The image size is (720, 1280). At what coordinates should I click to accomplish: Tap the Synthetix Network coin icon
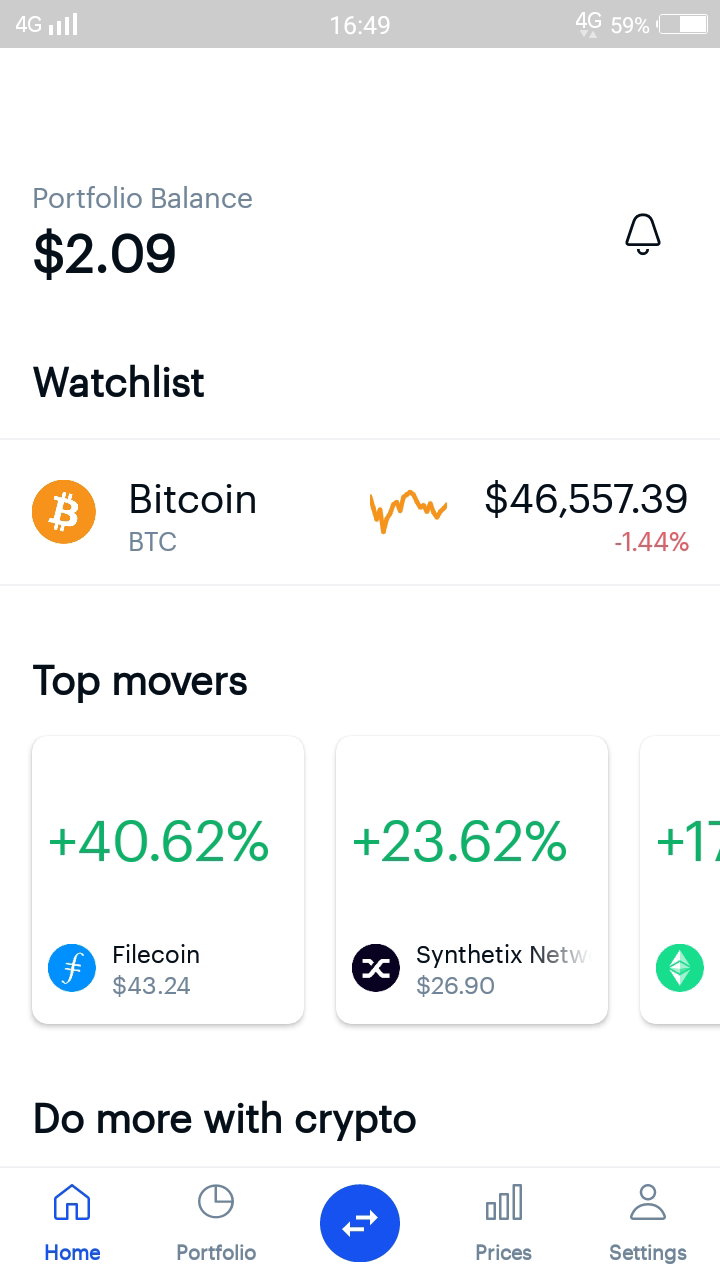click(376, 968)
